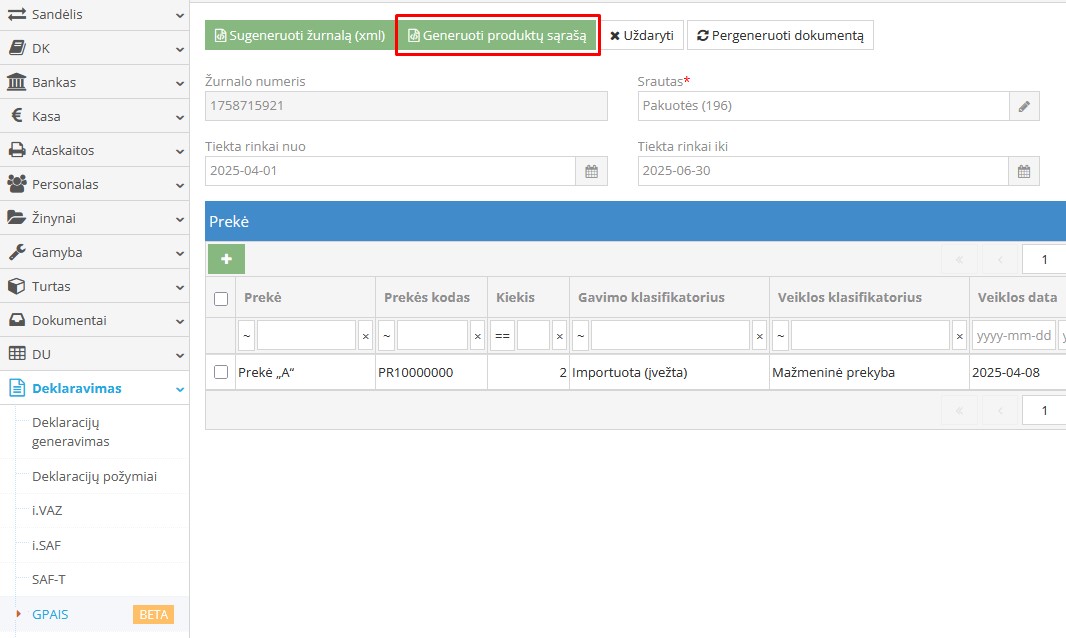1066x638 pixels.
Task: Click Sugeneruoti žurnalą (xml) button
Action: 299,35
